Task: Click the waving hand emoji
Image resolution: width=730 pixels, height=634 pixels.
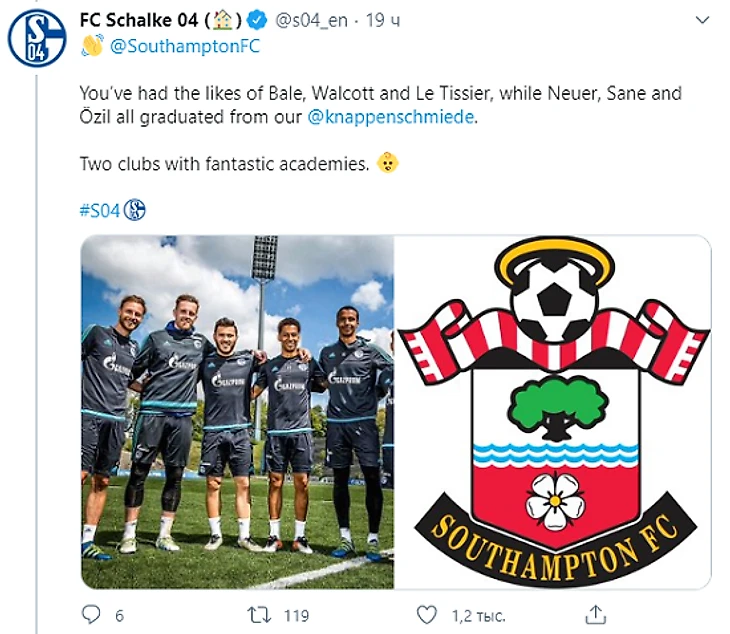Action: [92, 46]
